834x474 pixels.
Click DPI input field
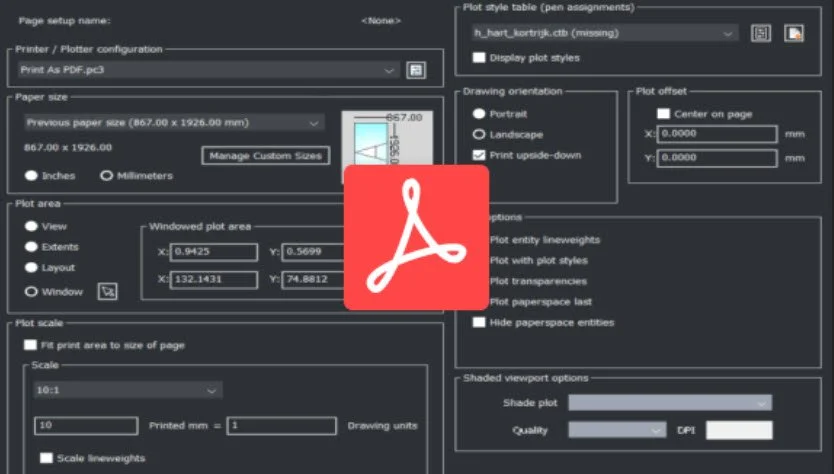click(739, 430)
